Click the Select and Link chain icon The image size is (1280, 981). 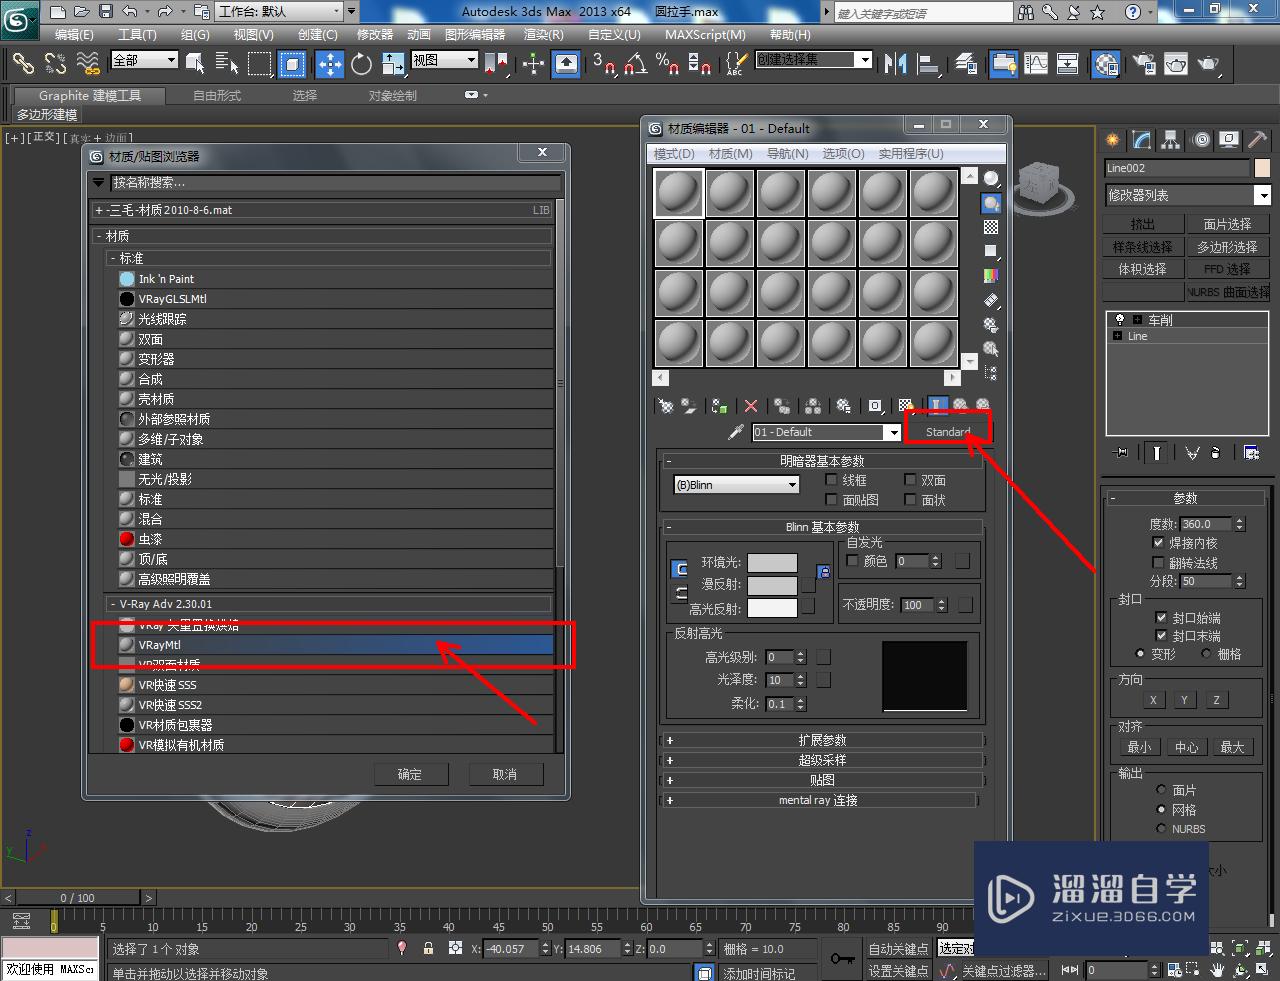pos(23,64)
